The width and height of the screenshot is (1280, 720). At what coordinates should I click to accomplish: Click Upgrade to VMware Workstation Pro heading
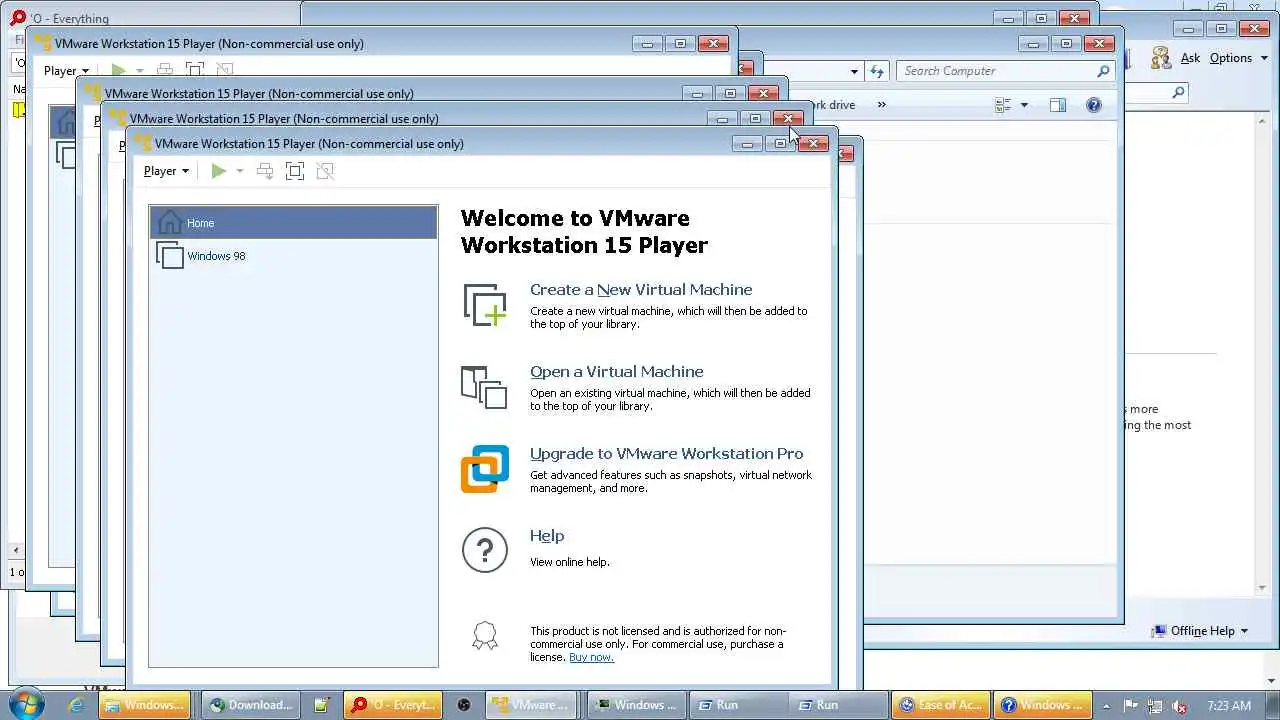coord(666,454)
